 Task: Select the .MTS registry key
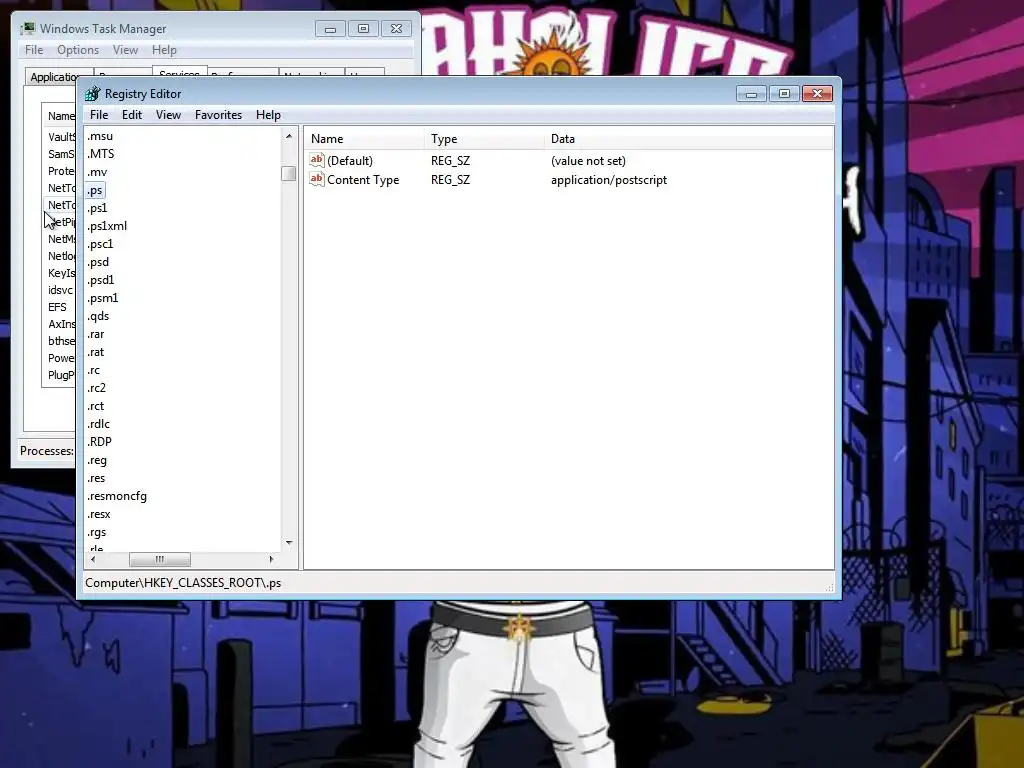click(x=101, y=154)
